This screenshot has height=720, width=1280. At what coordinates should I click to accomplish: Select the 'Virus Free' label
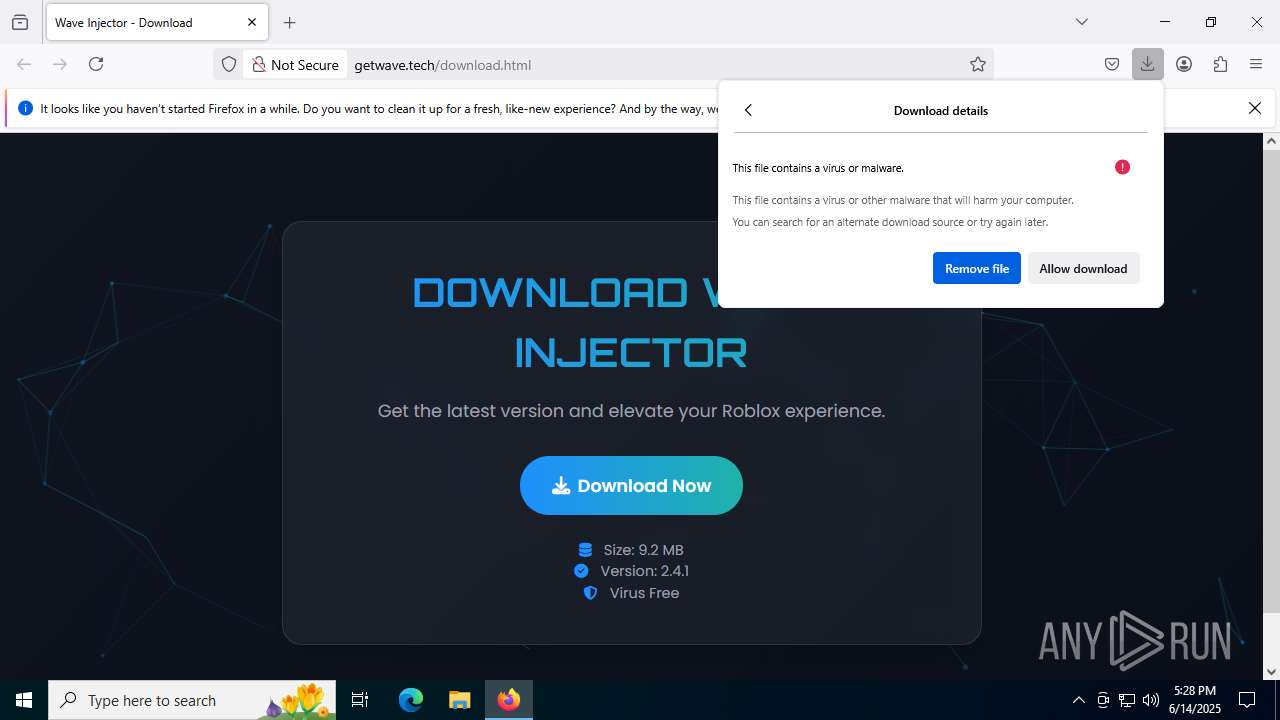tap(644, 593)
